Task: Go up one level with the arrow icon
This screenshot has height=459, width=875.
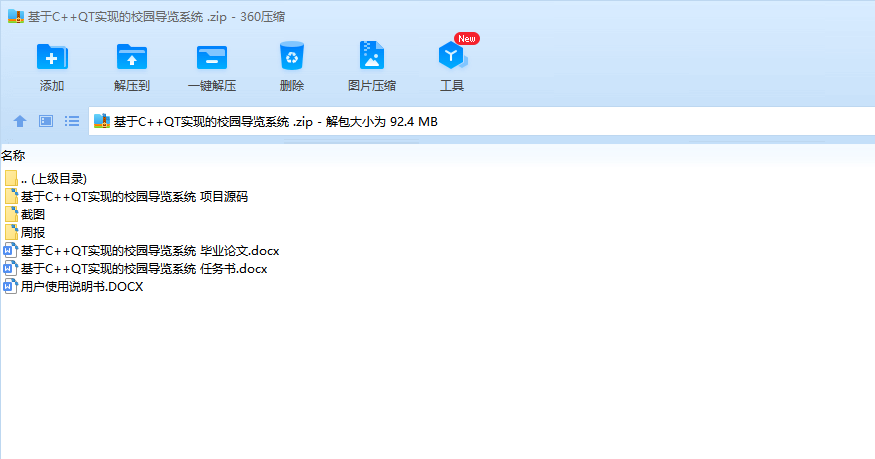Action: (x=20, y=121)
